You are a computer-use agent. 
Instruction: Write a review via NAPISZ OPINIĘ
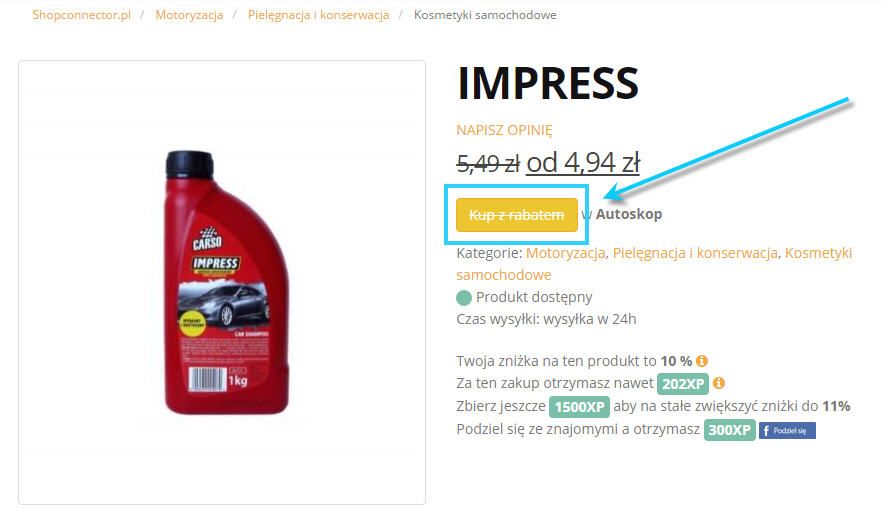click(x=504, y=130)
